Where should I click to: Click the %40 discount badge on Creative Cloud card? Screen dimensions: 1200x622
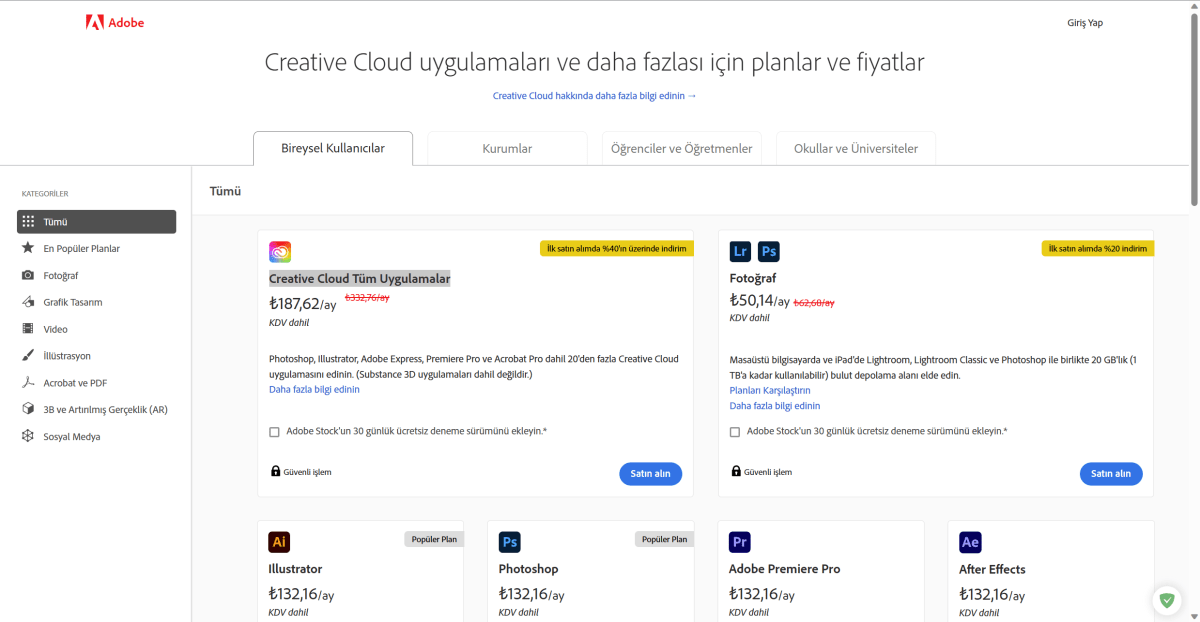pos(616,248)
